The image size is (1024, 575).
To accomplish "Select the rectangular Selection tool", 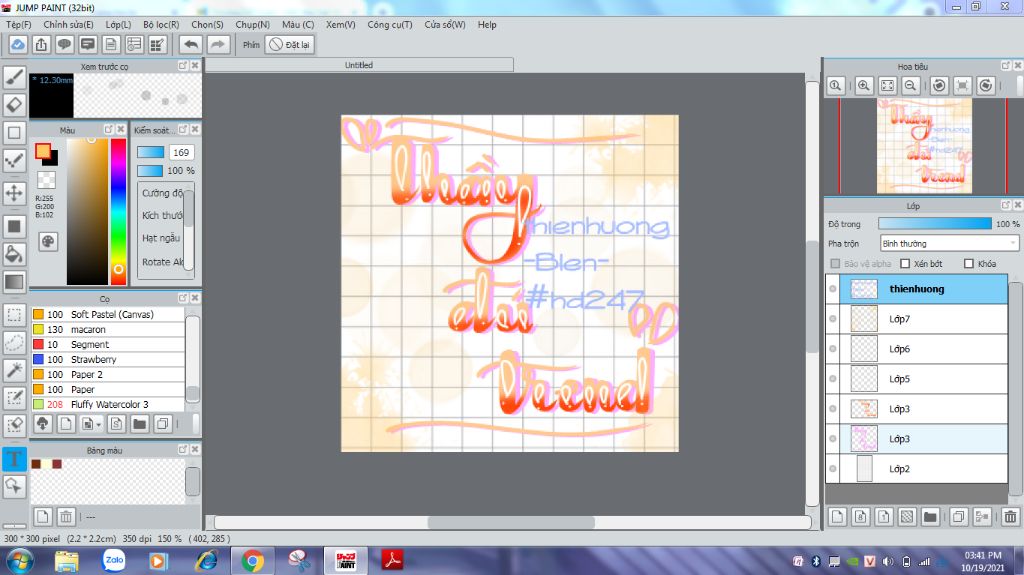I will click(x=14, y=315).
